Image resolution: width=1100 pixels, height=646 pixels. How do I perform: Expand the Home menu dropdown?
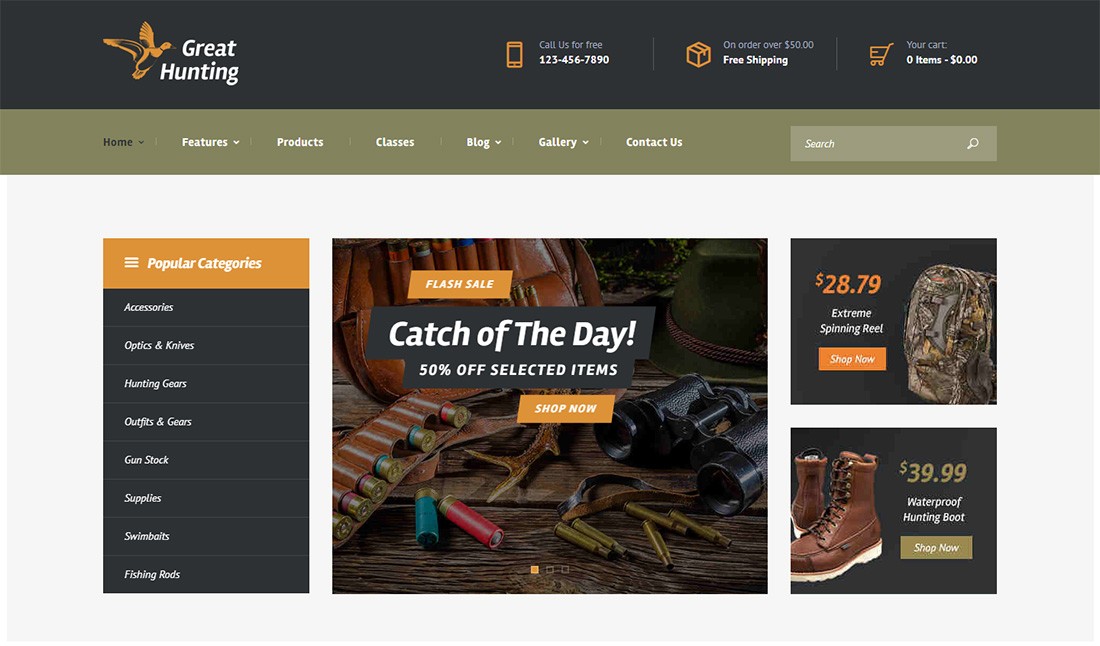123,142
